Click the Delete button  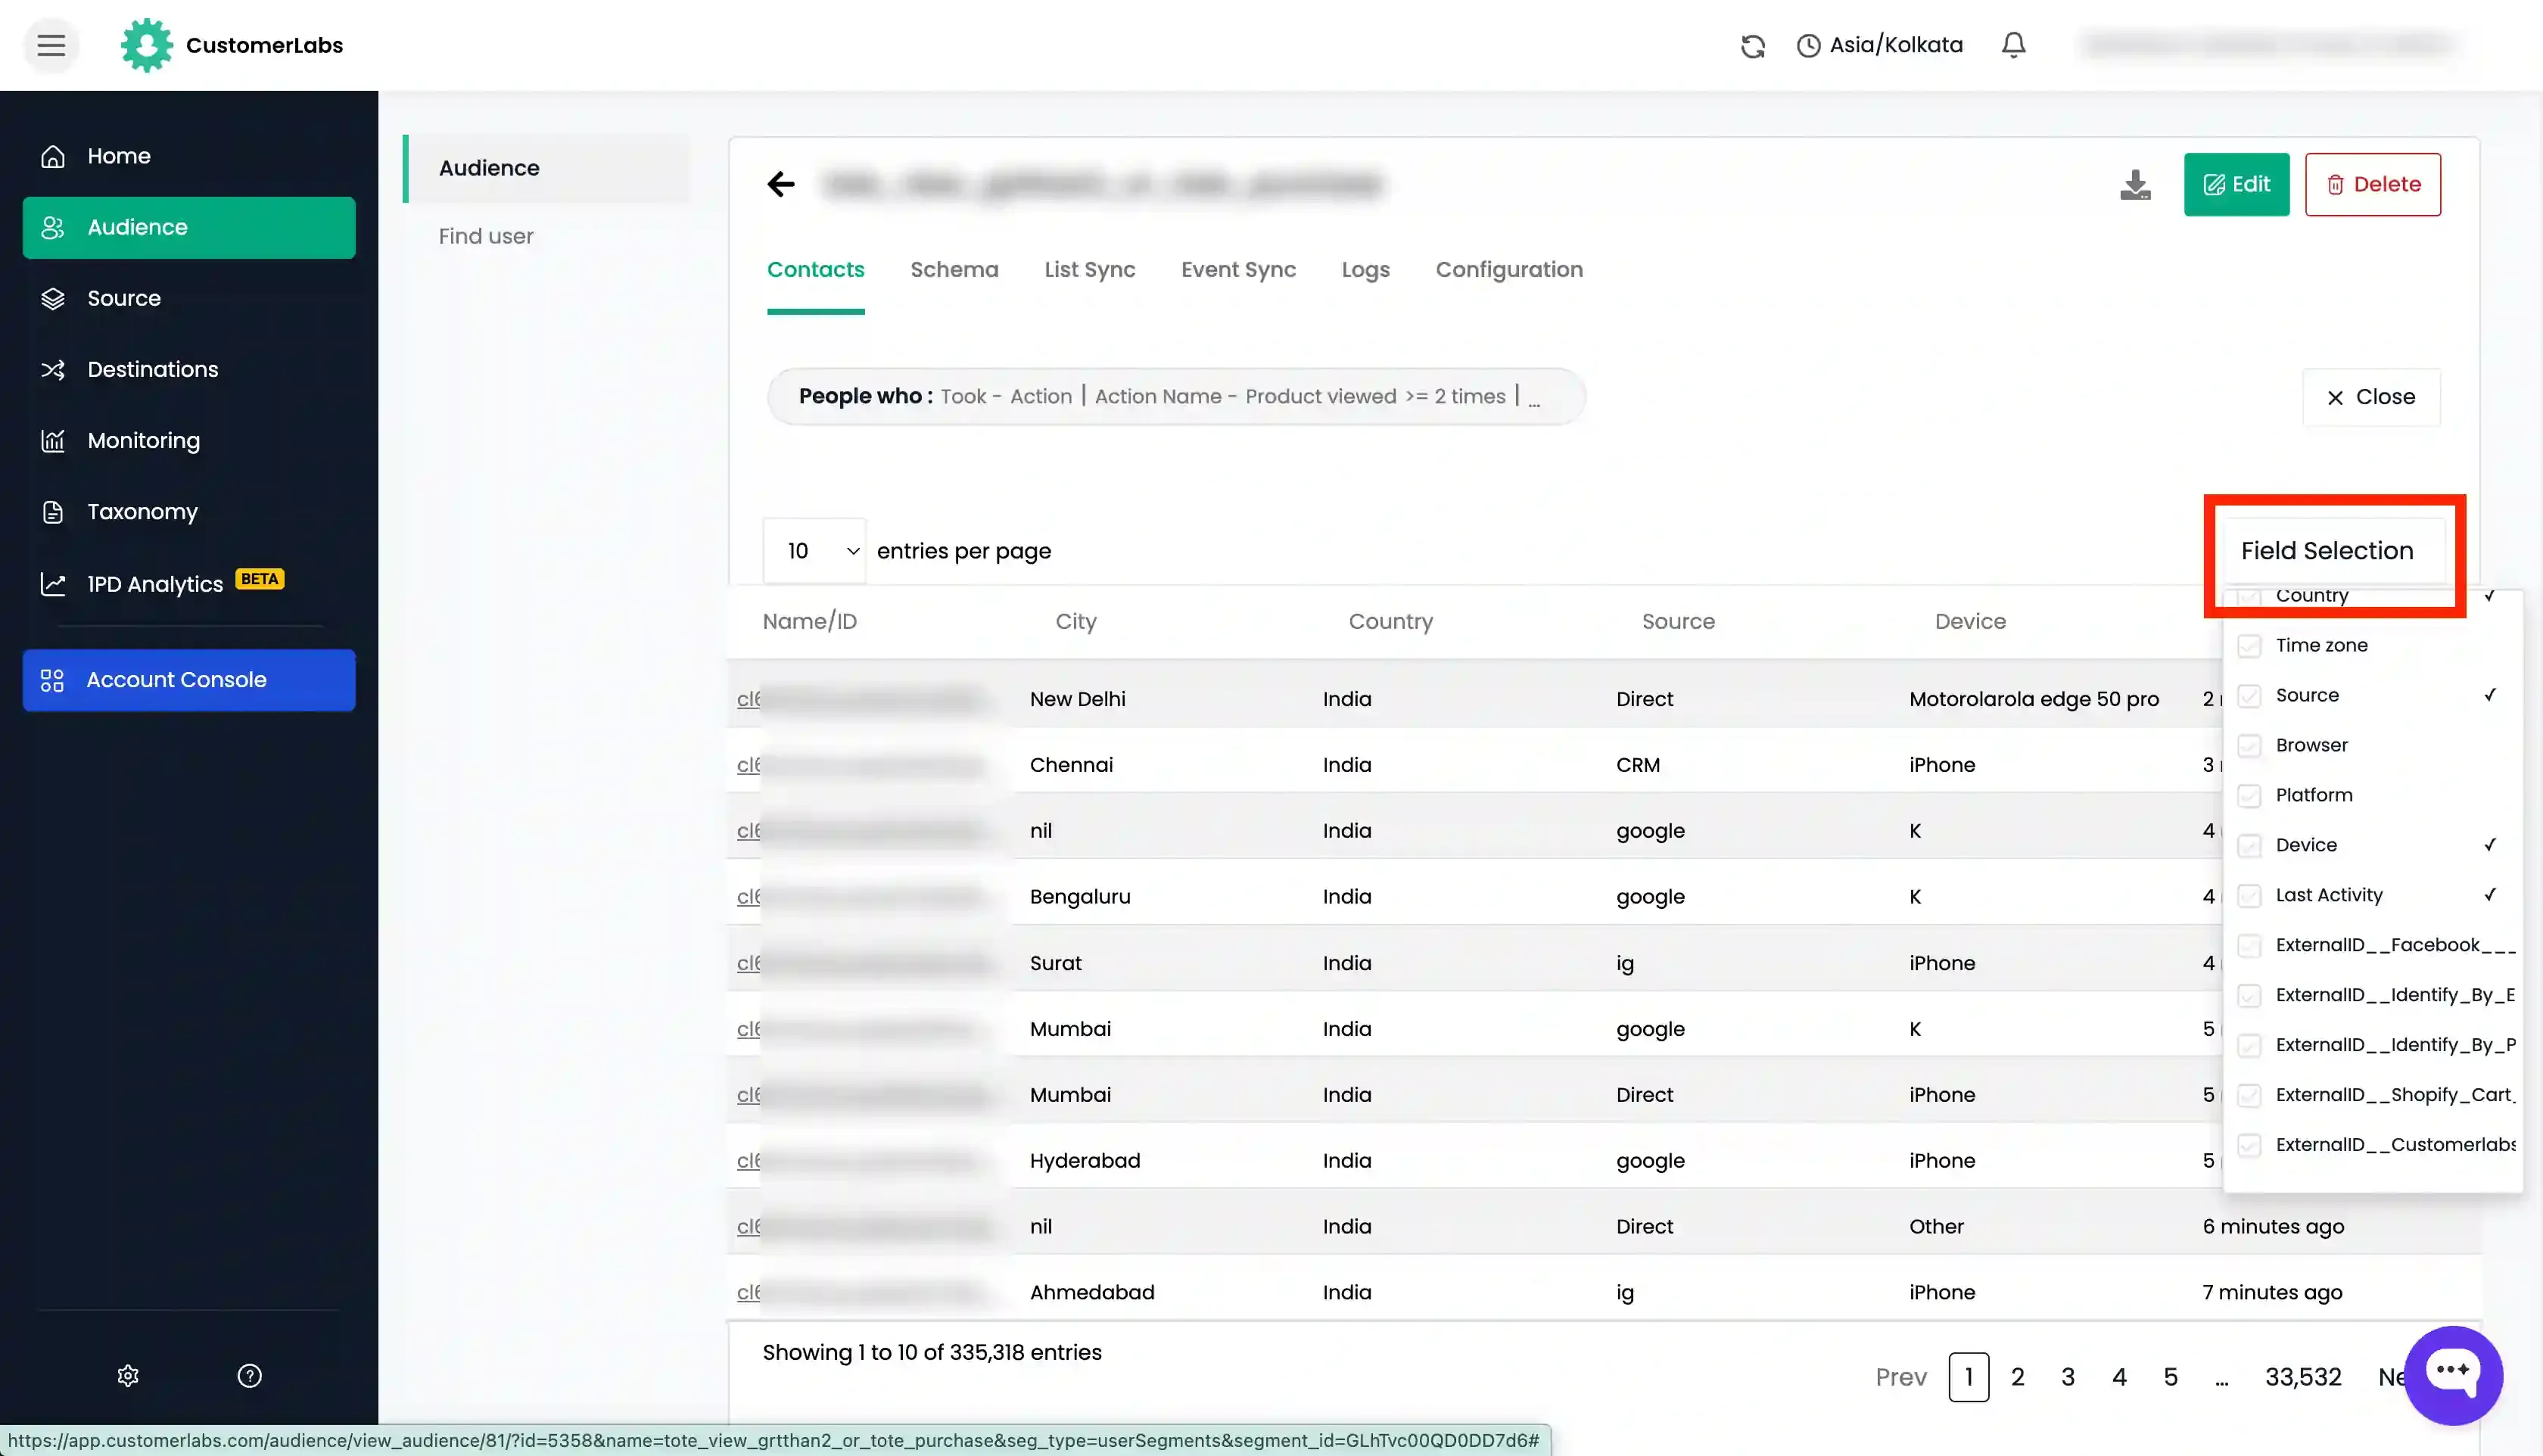click(x=2372, y=184)
